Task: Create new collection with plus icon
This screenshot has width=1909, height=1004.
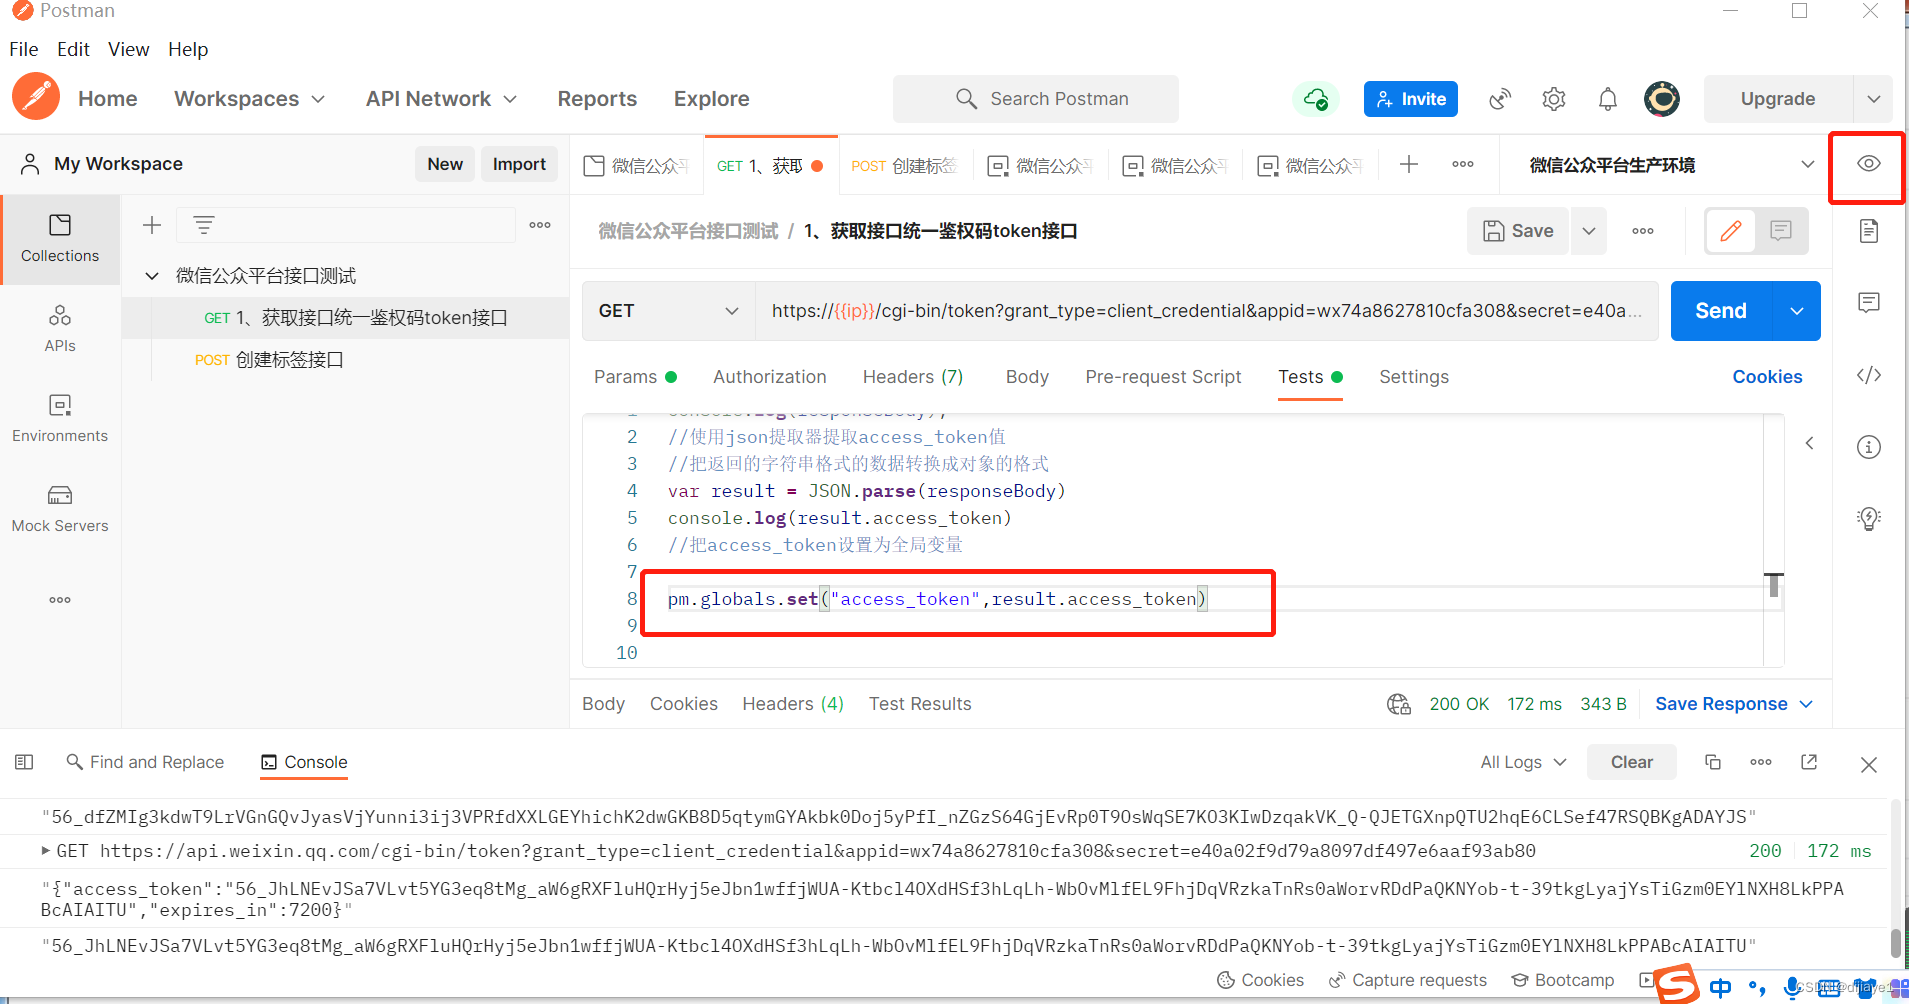Action: pos(152,225)
